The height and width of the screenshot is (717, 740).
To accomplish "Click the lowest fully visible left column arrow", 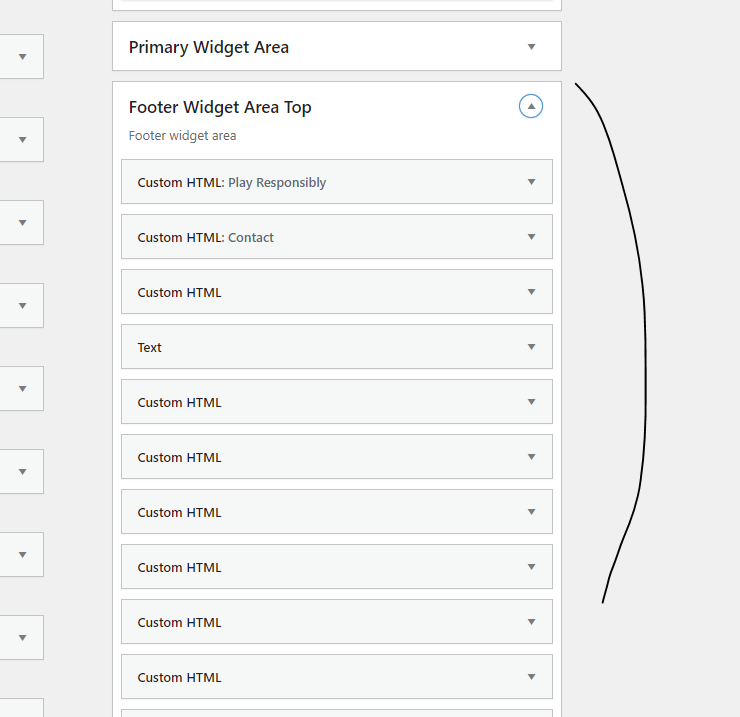I will tap(22, 637).
